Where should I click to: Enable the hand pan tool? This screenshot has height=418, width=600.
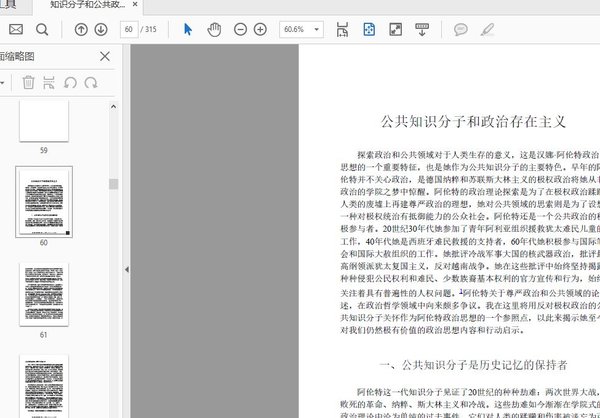pos(215,29)
